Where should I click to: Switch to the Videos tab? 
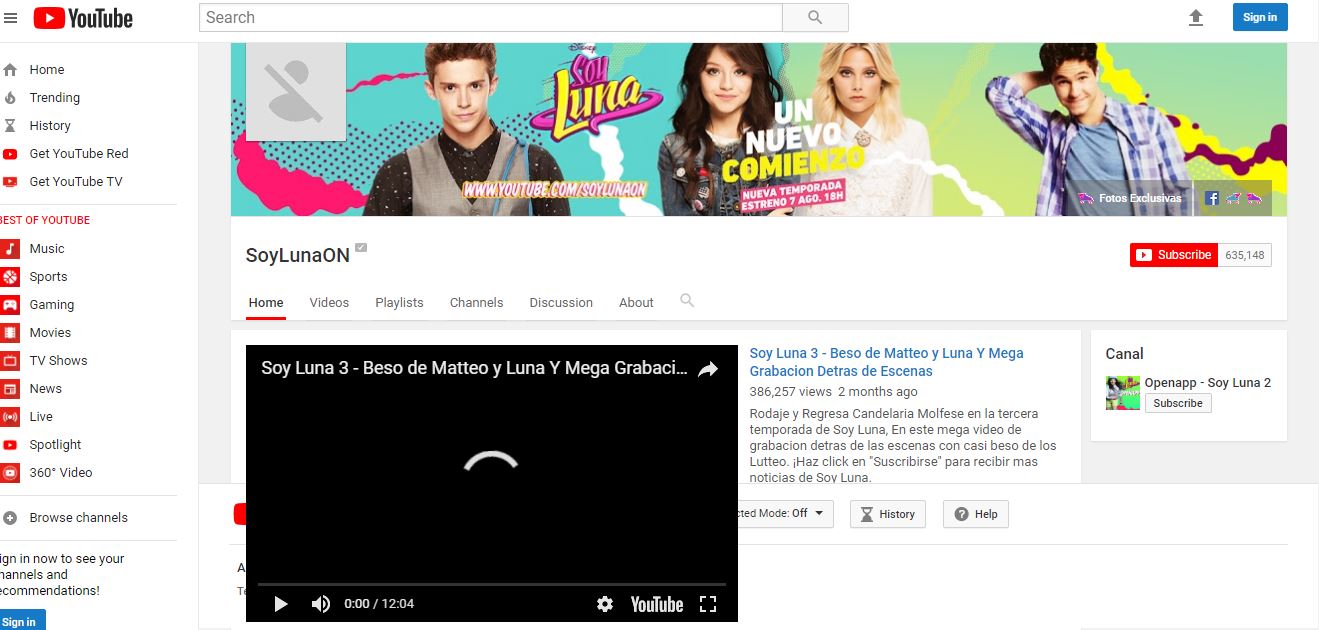pos(329,302)
